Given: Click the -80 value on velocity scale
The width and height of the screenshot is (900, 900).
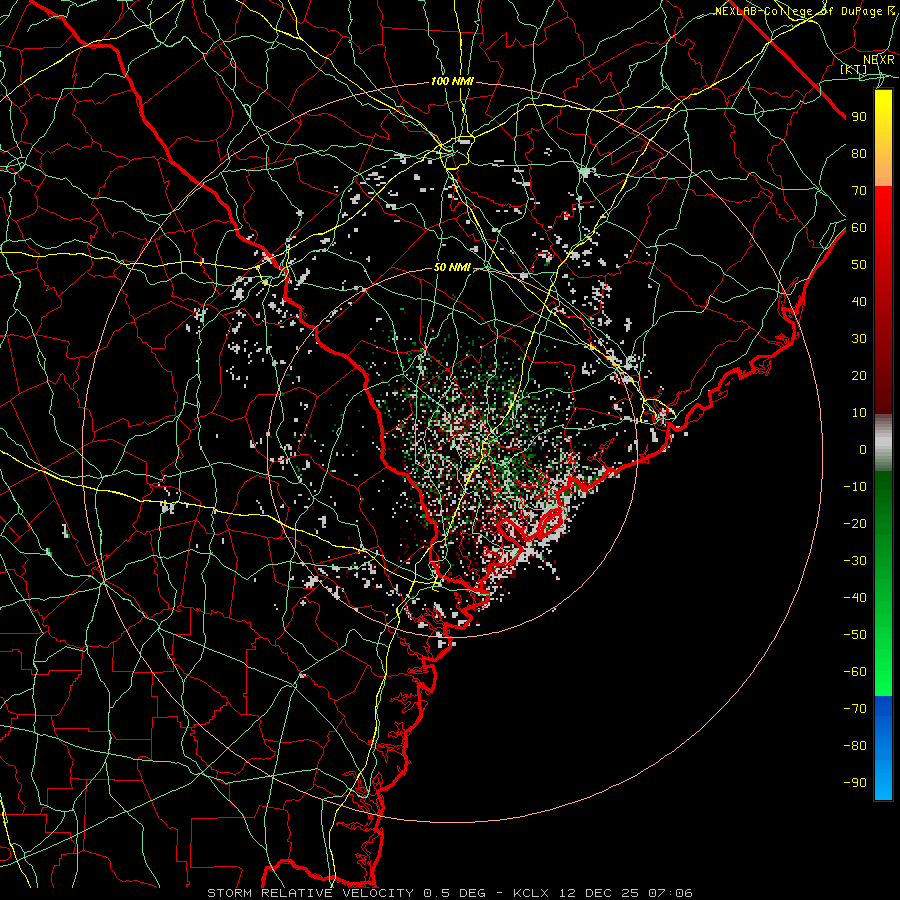Looking at the screenshot, I should pos(855,746).
